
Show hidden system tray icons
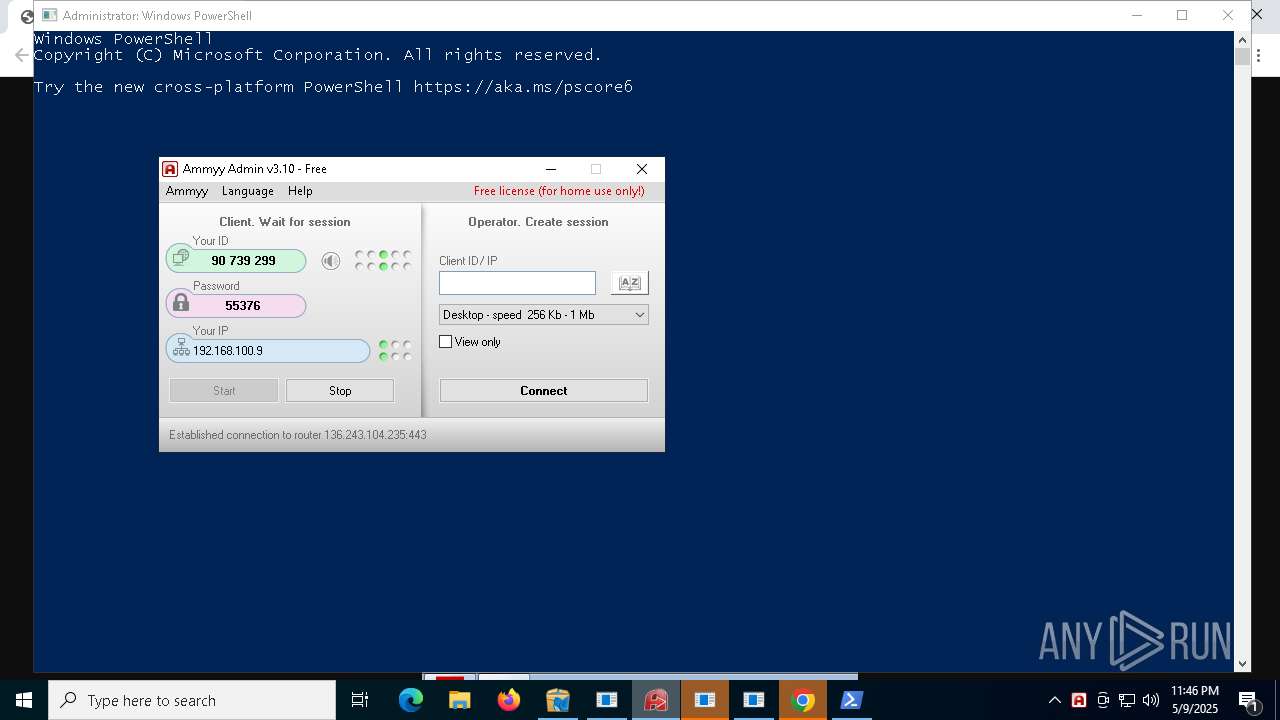pyautogui.click(x=1054, y=700)
